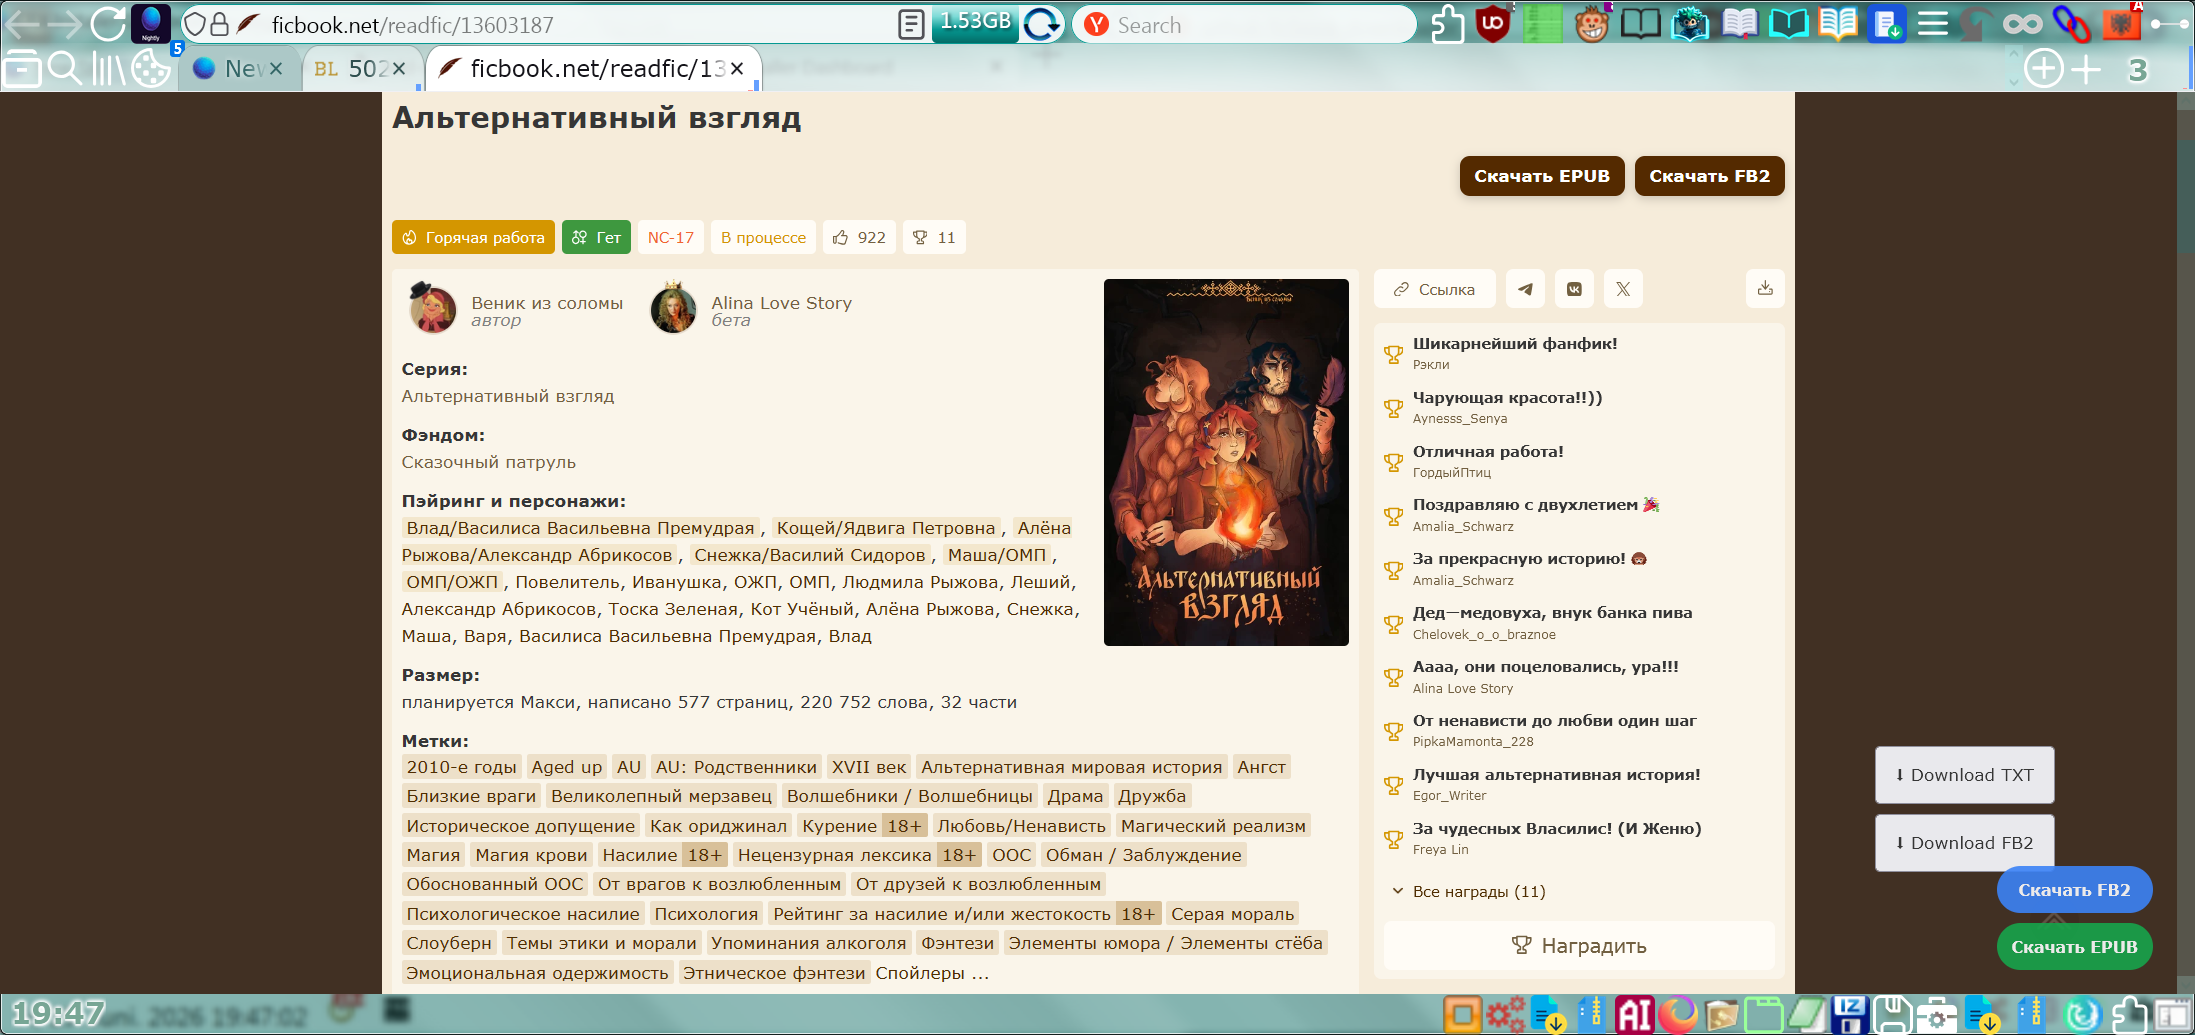Click the brown 'Скачать EPUB' button at top
This screenshot has width=2195, height=1035.
point(1542,176)
